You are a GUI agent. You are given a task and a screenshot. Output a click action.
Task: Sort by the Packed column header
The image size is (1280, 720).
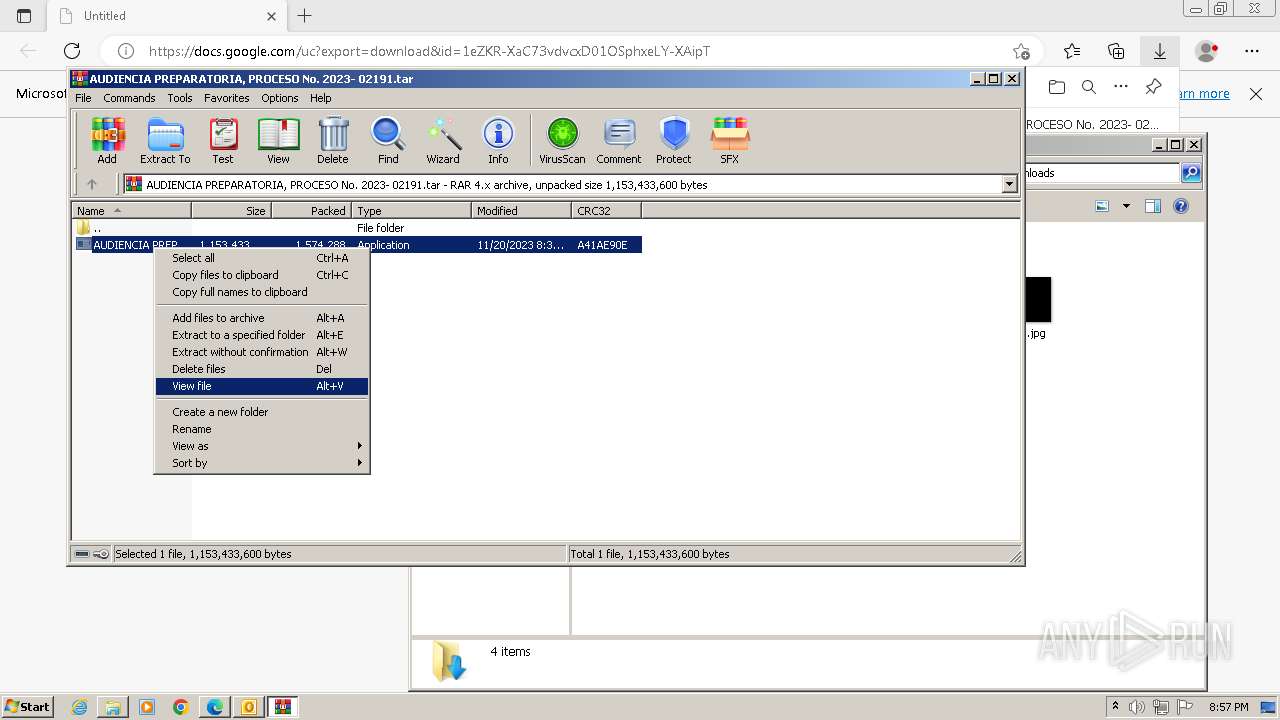[311, 210]
